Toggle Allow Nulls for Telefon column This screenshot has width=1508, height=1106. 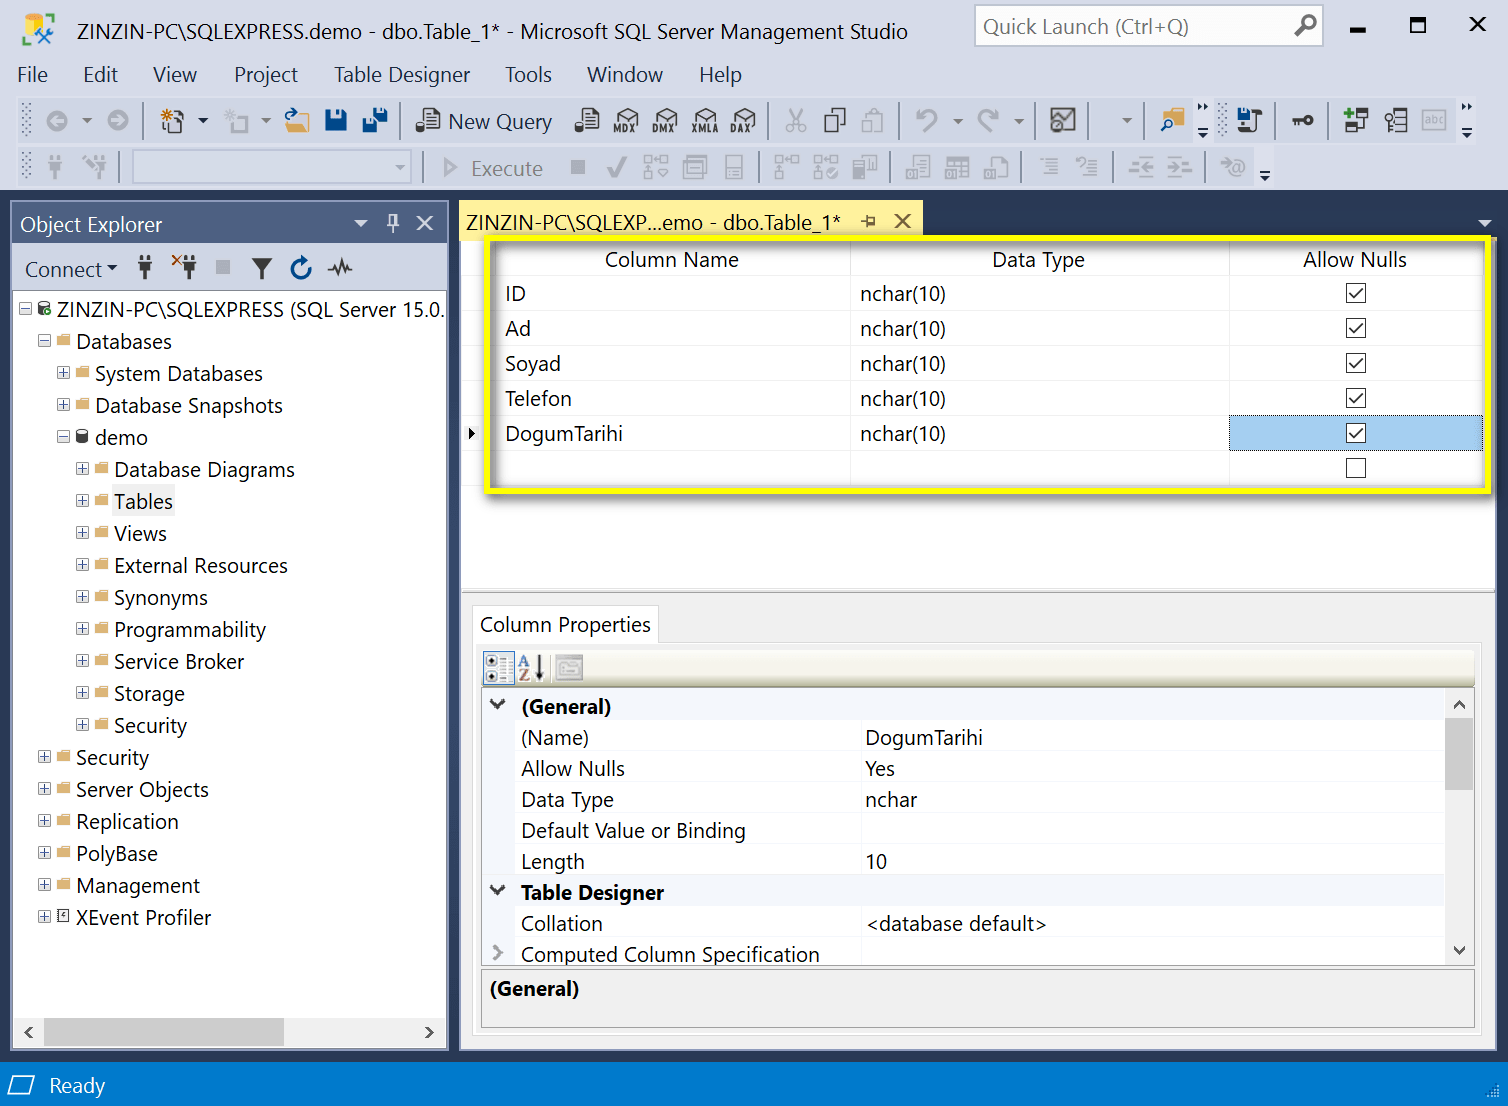click(x=1355, y=398)
